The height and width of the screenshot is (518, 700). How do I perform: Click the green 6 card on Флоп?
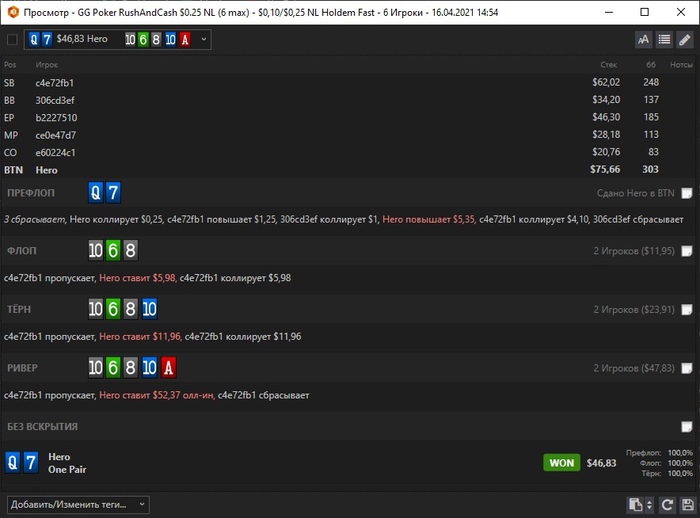tap(113, 251)
